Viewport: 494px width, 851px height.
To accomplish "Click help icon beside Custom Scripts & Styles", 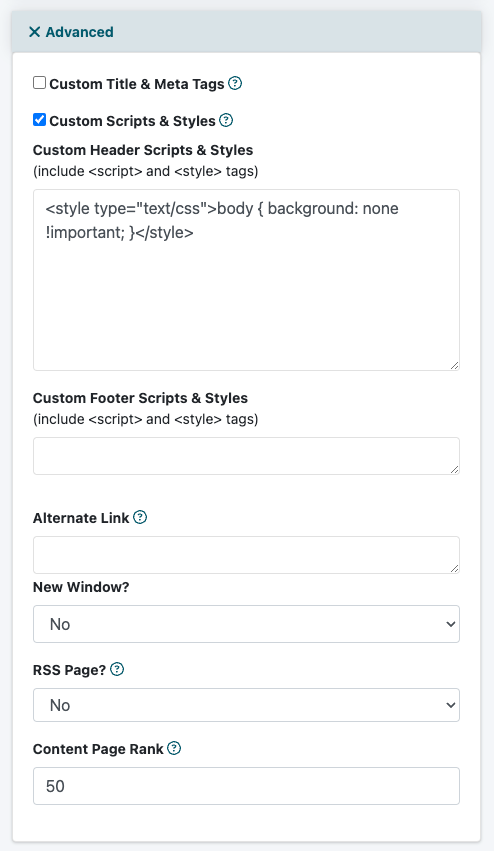I will (x=226, y=120).
